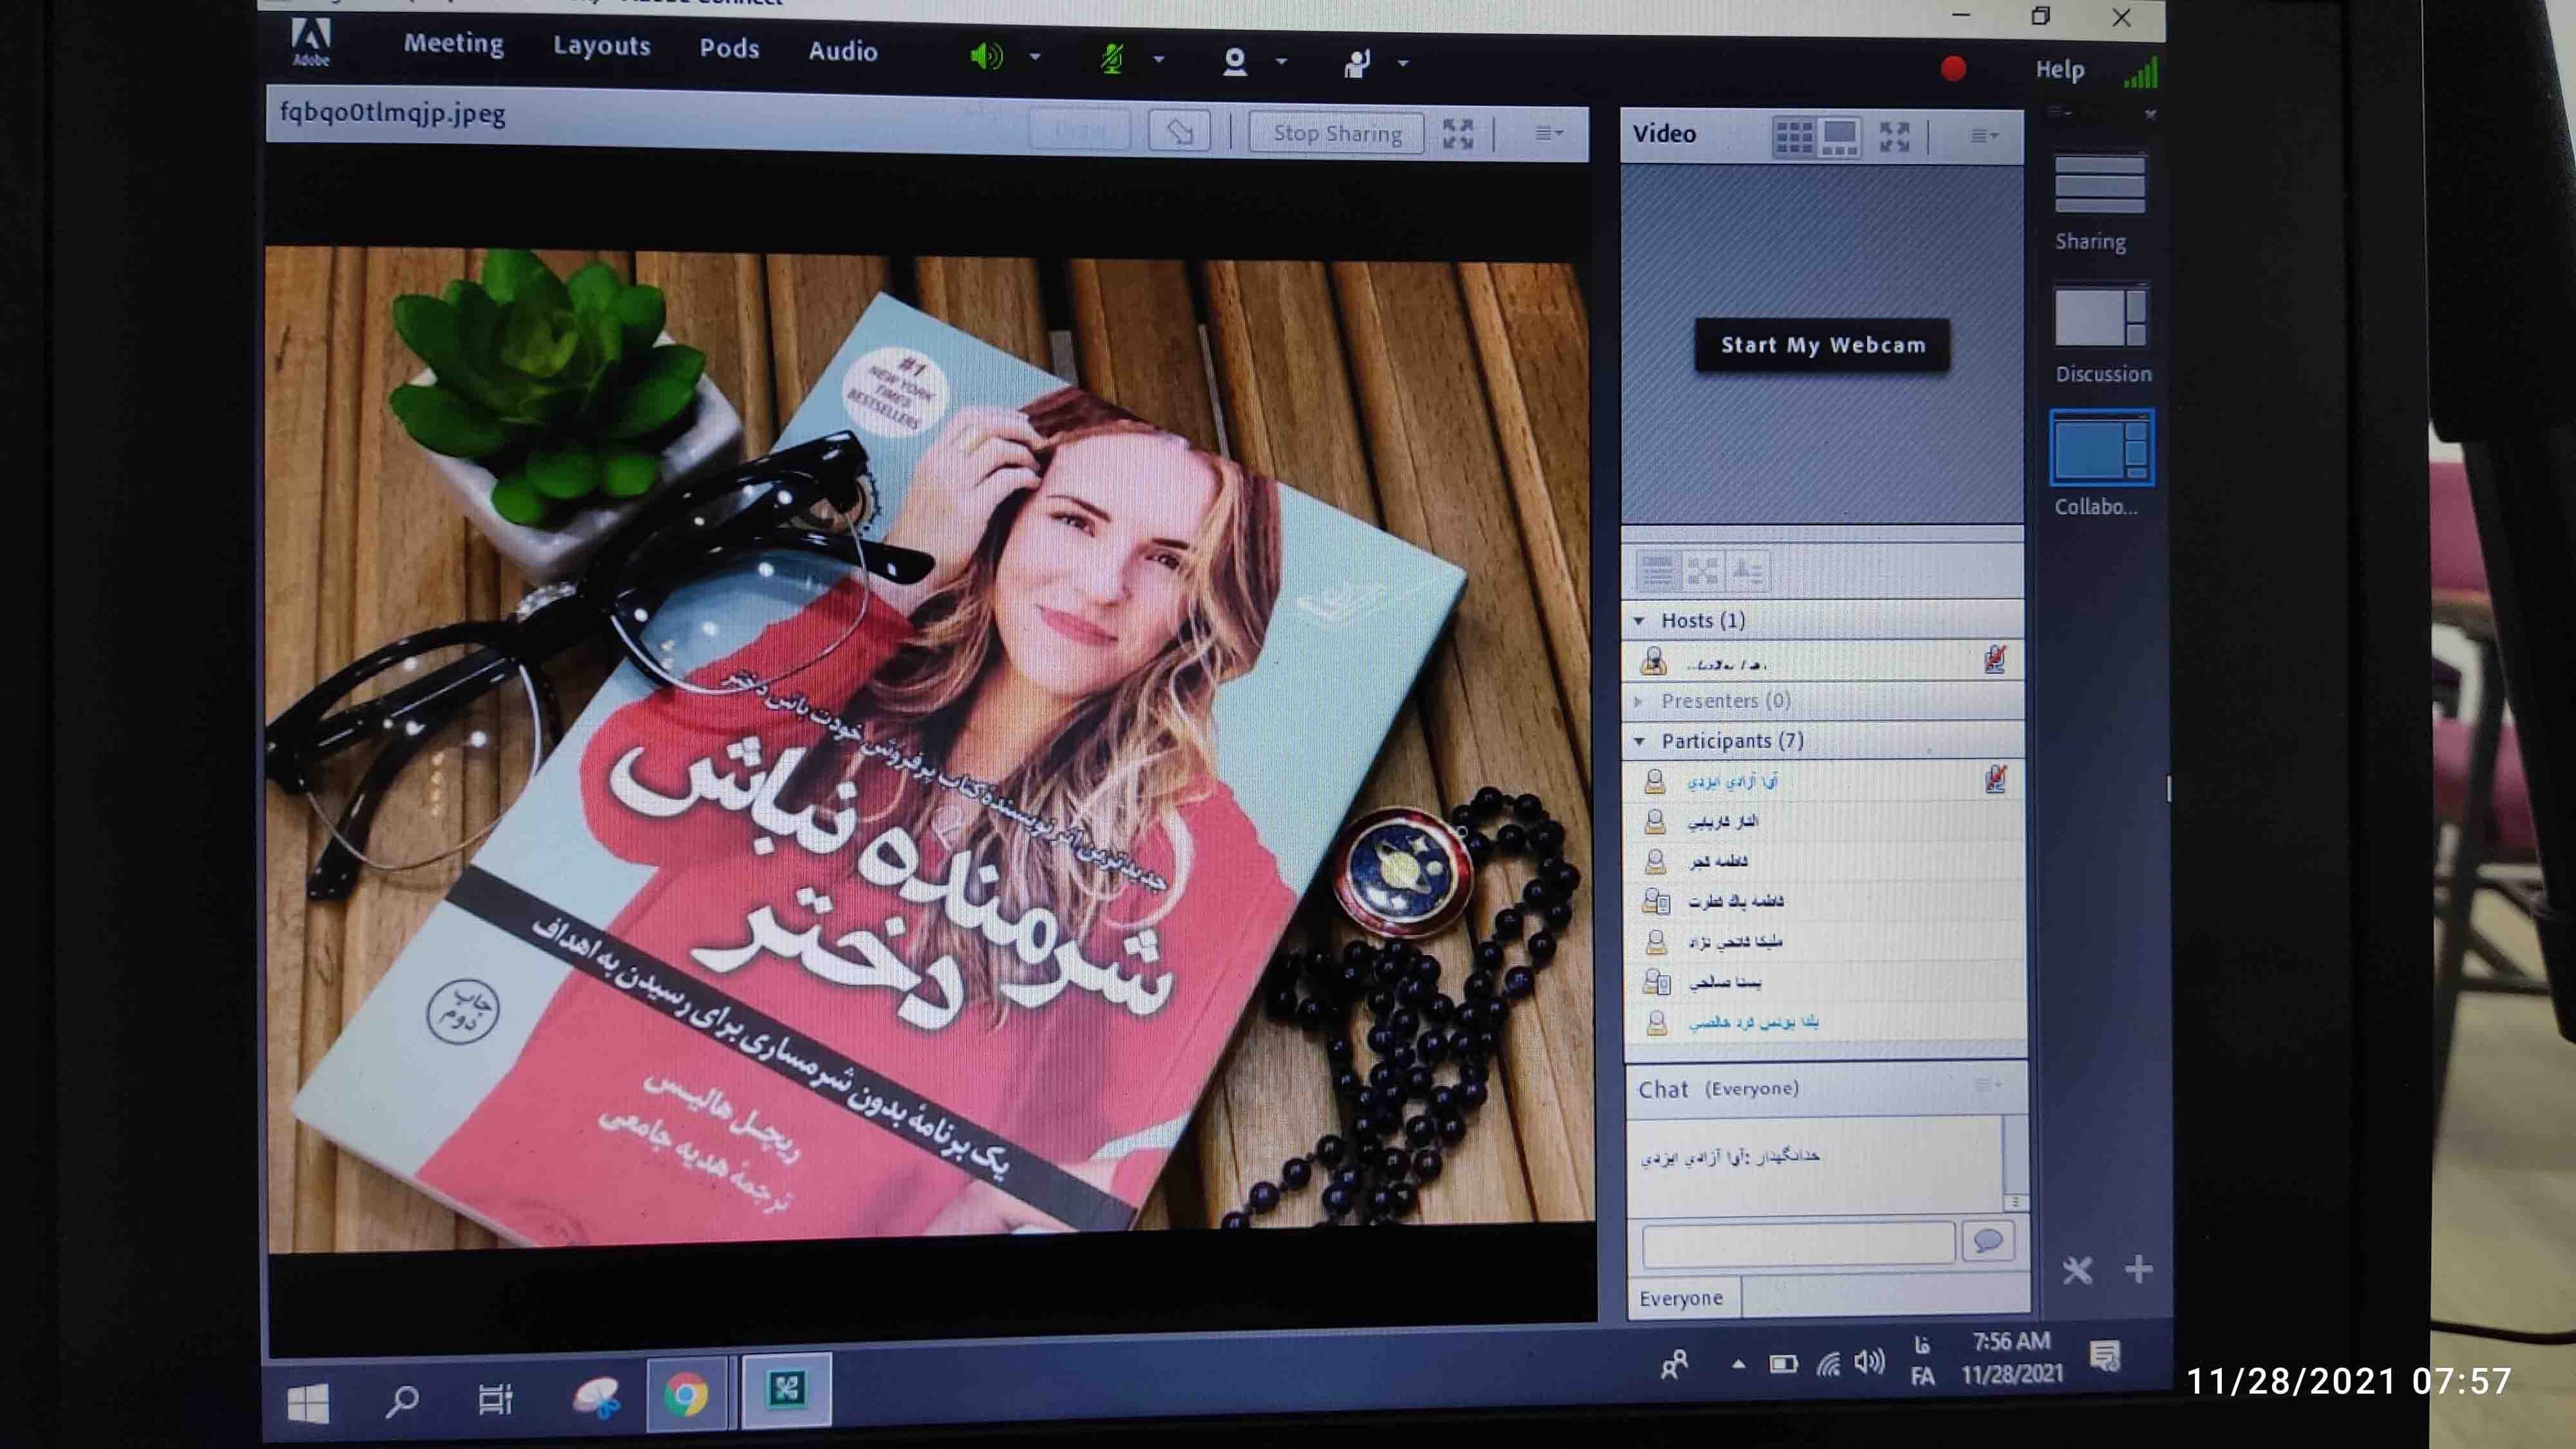This screenshot has height=1449, width=2576.
Task: Toggle full screen for the Share pod
Action: point(1458,134)
